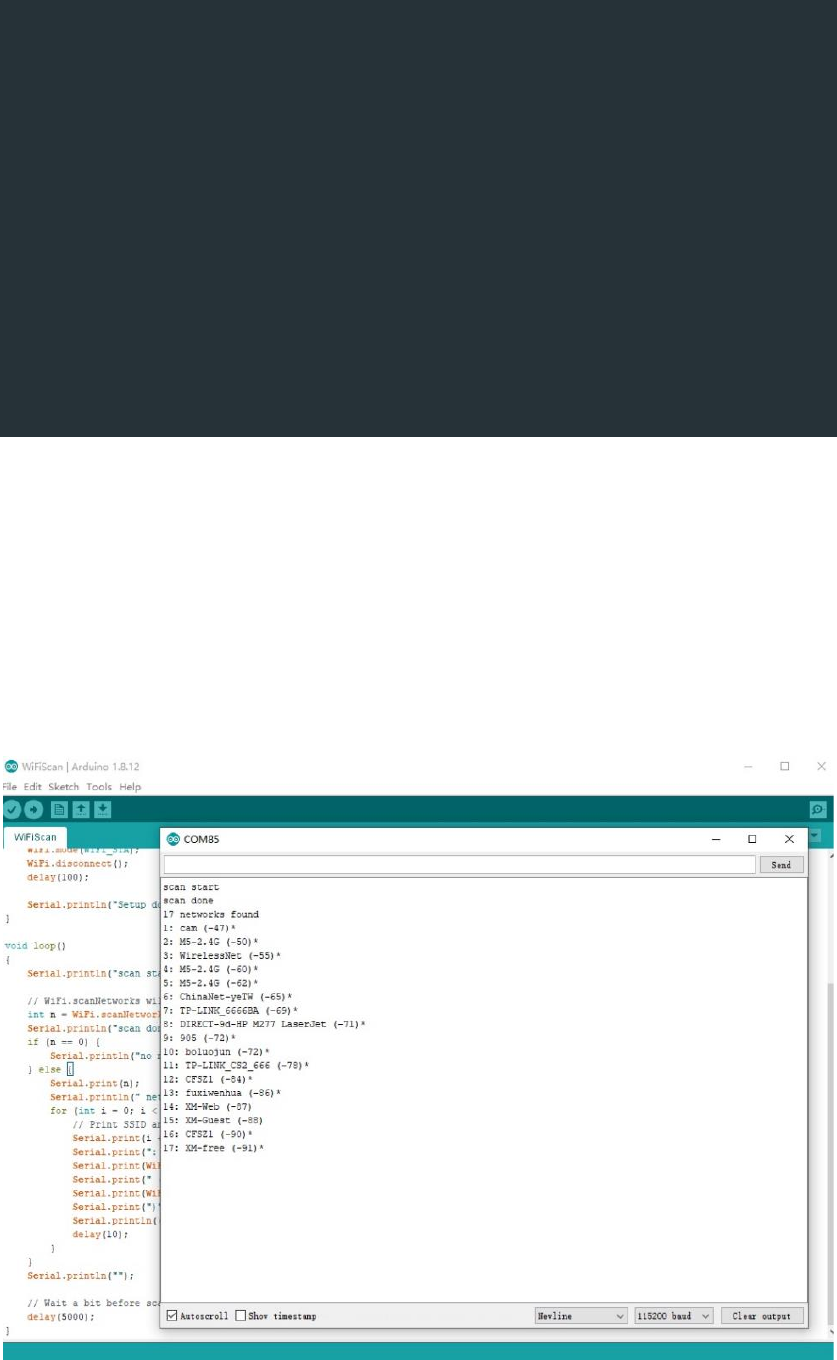Click the "11: TP-LINK_CS2_666 (-78)*" line

pyautogui.click(x=236, y=1066)
